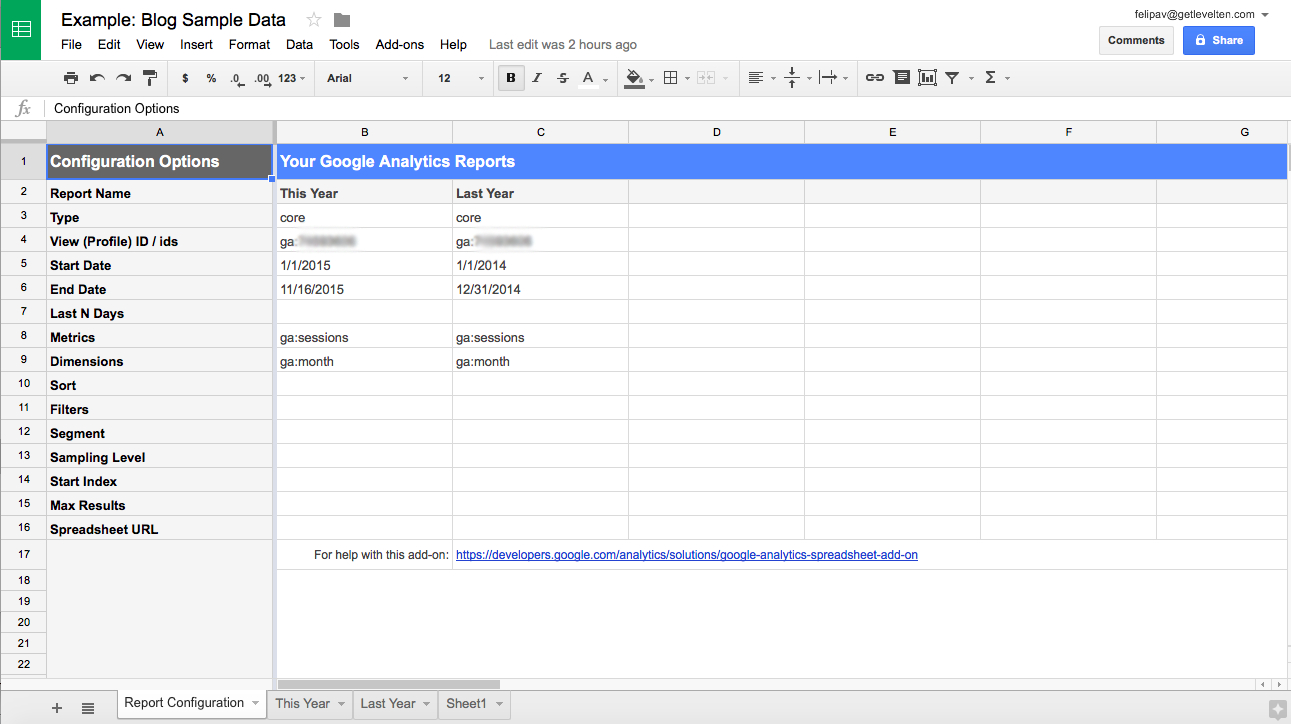Open the Report Configuration sheet menu arrow
This screenshot has width=1291, height=724.
(x=257, y=703)
